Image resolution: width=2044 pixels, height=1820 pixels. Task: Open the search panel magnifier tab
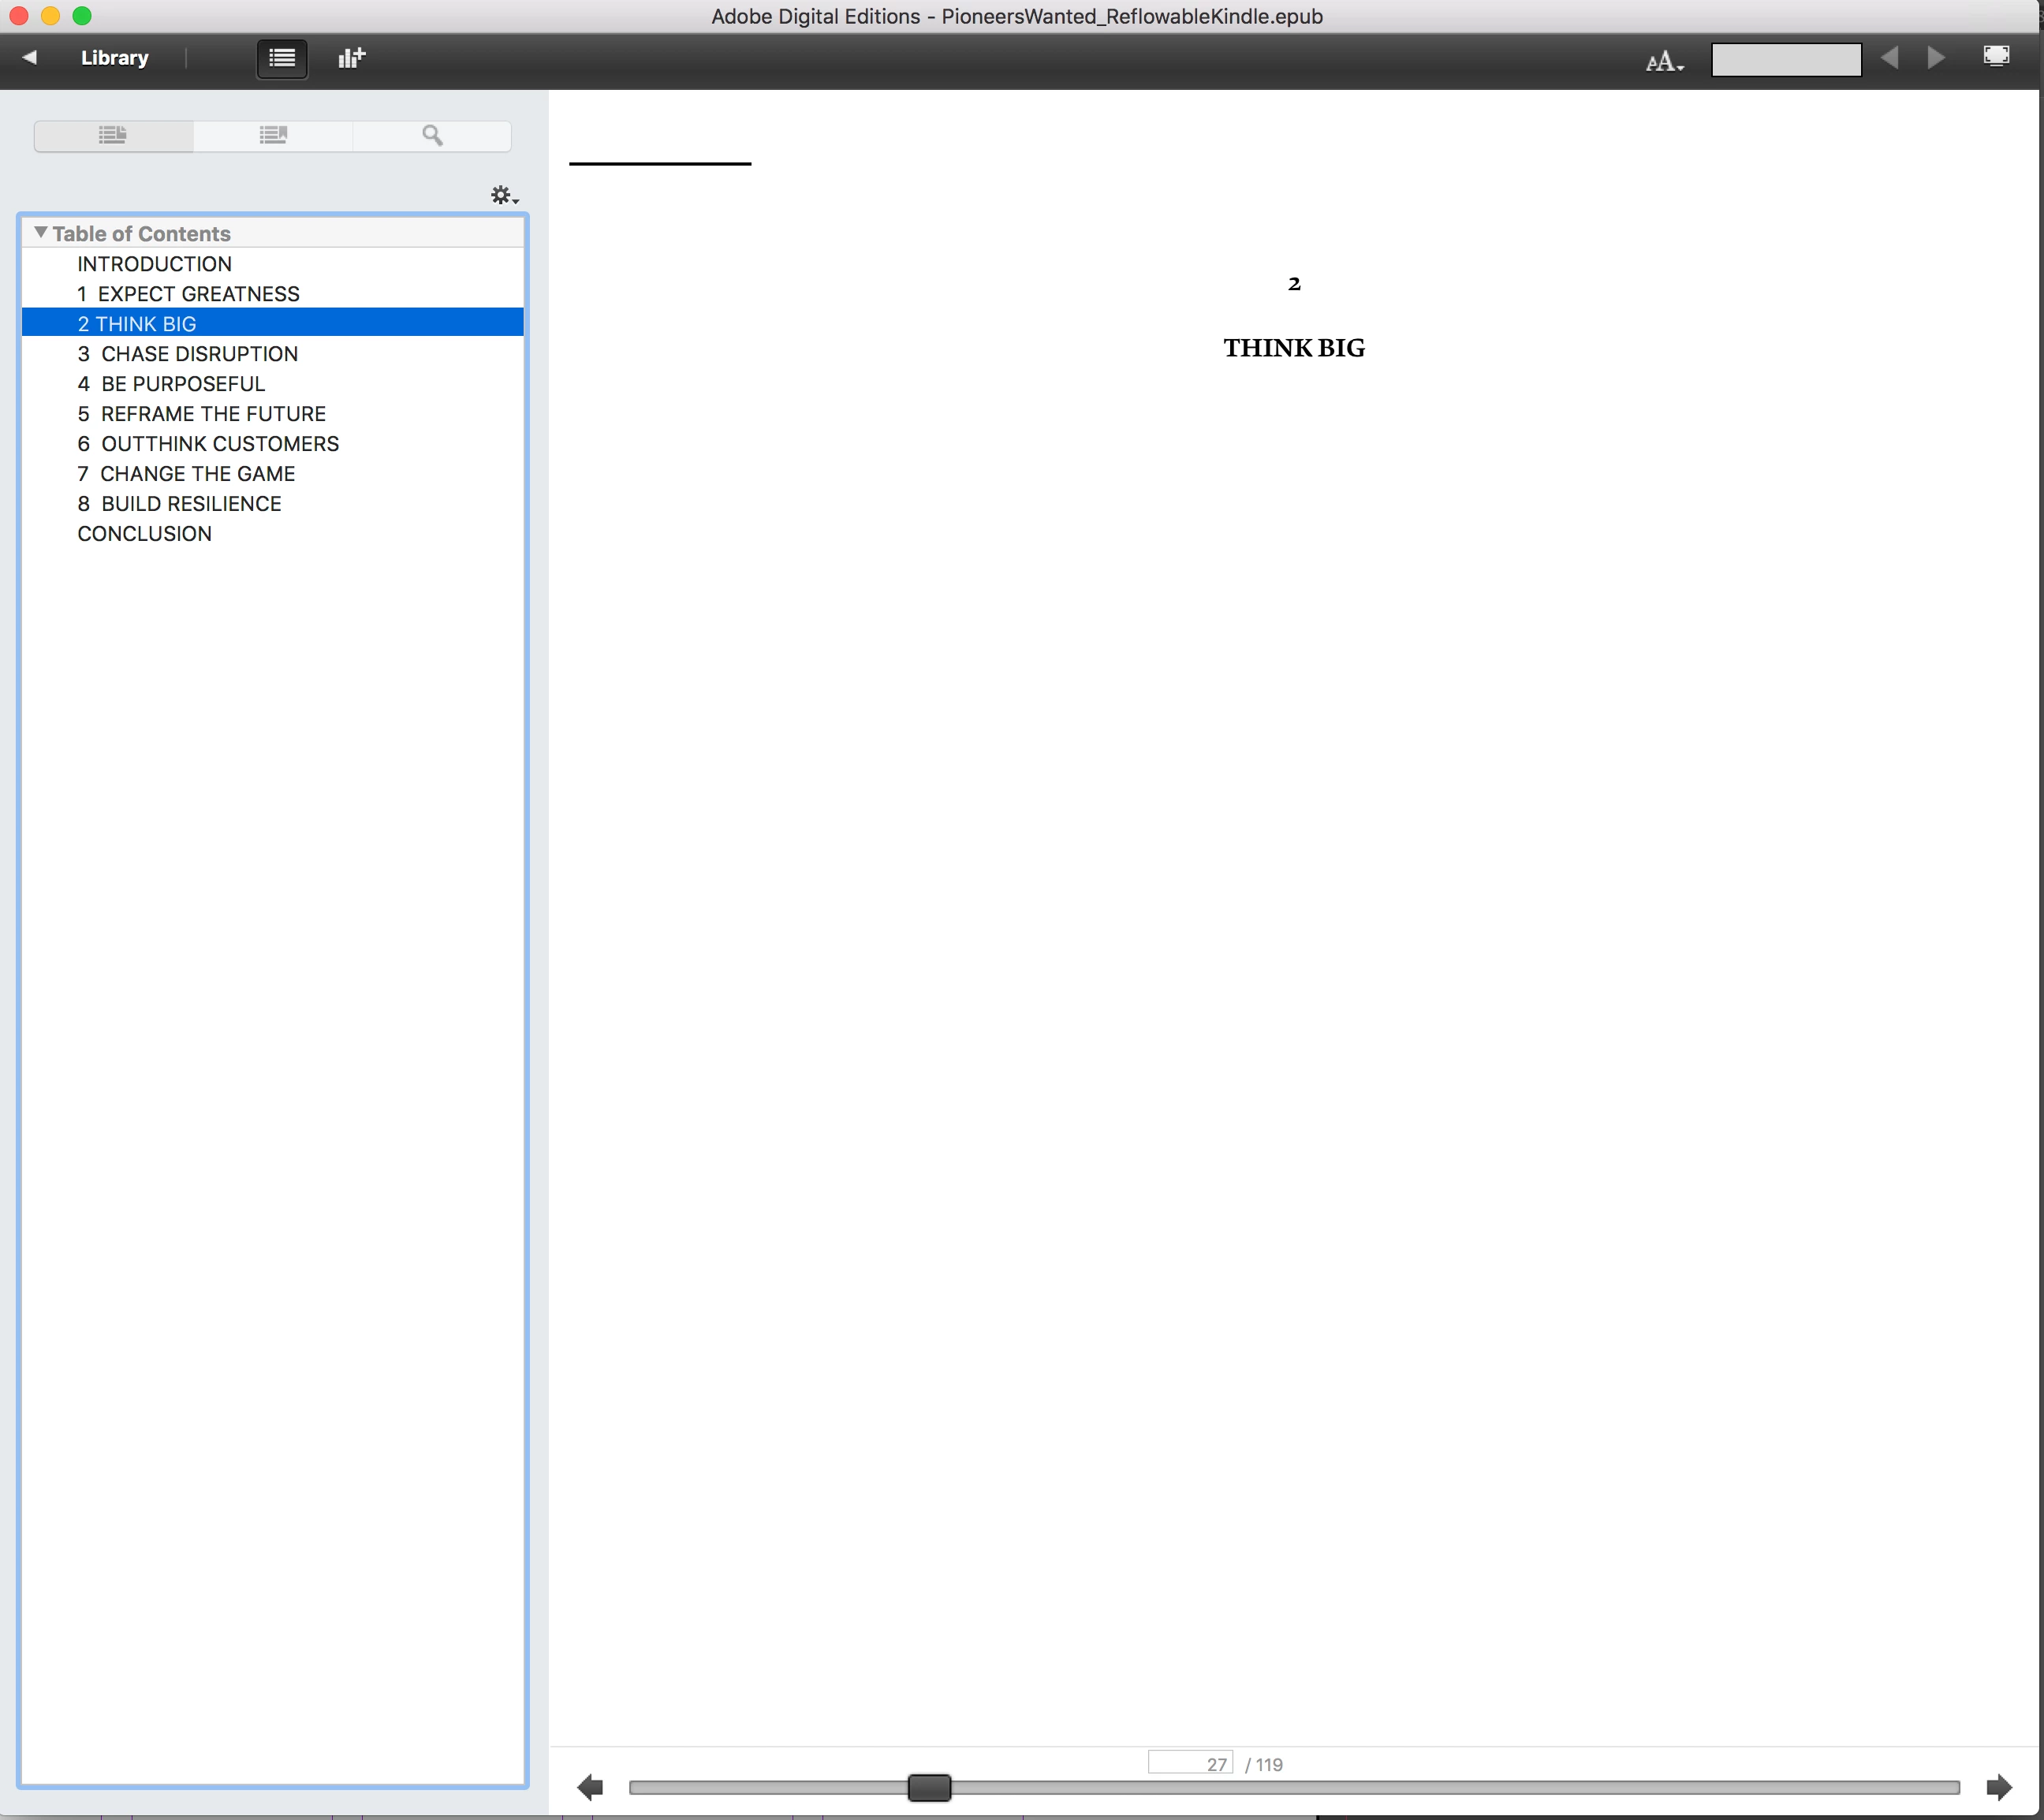(x=432, y=135)
